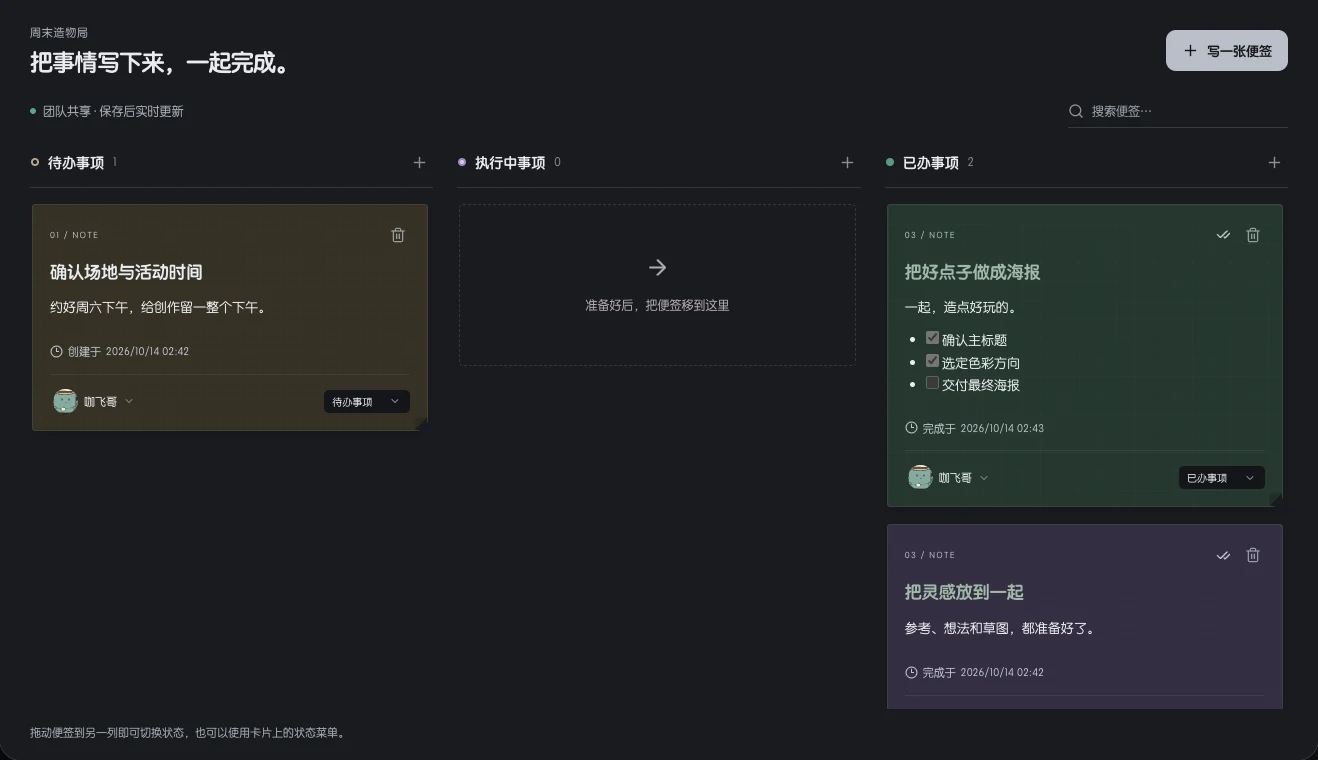Image resolution: width=1318 pixels, height=760 pixels.
Task: Click the text 参考、想法和草图，都准备好了。
Action: (1001, 629)
